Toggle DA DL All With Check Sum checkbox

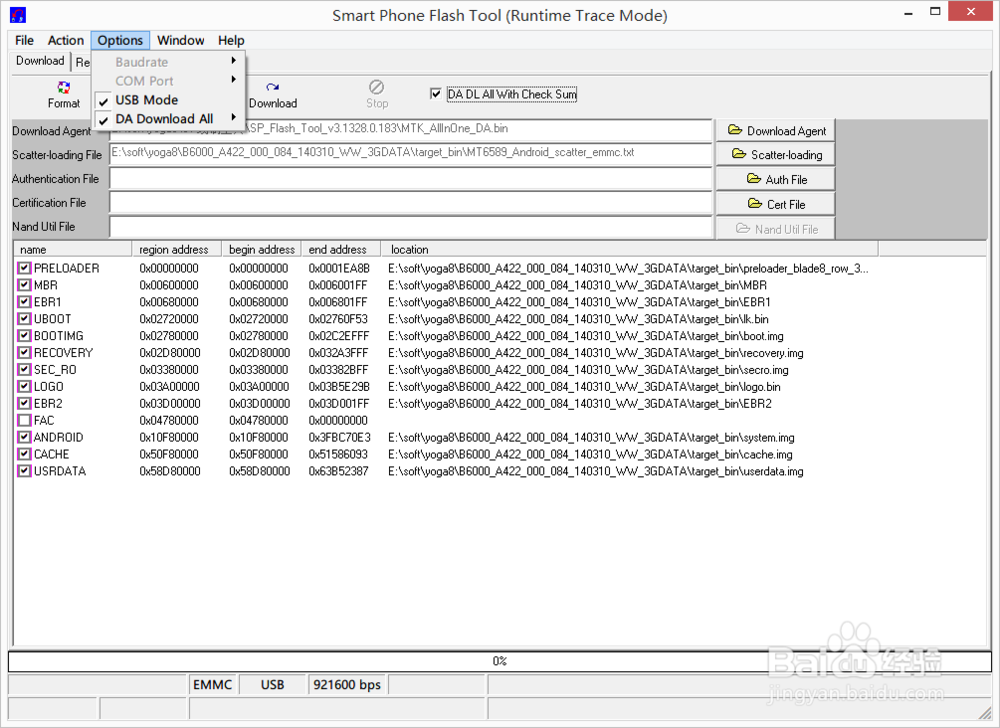[436, 94]
